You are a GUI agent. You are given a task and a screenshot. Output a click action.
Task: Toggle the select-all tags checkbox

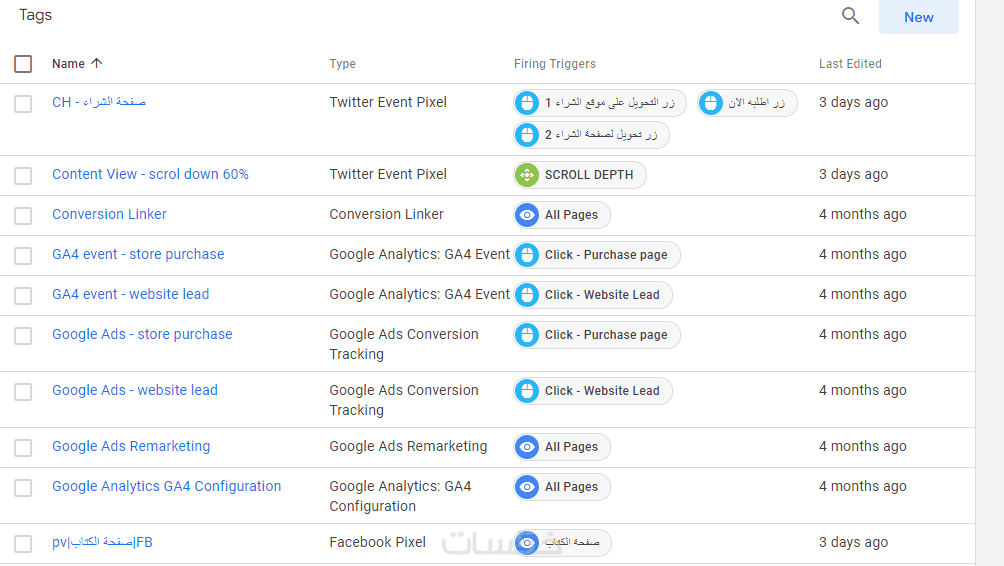(x=23, y=64)
